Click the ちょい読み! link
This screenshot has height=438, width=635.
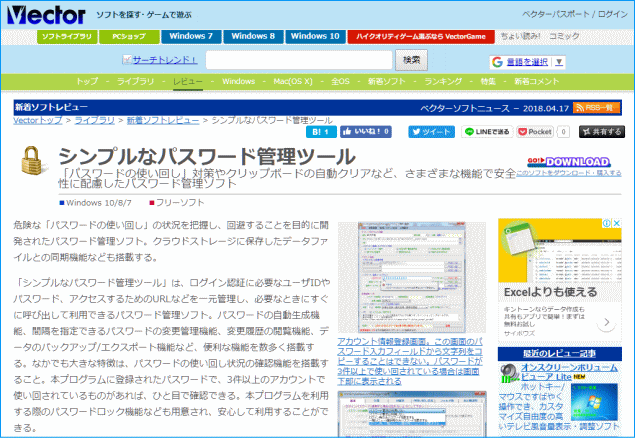tap(520, 36)
